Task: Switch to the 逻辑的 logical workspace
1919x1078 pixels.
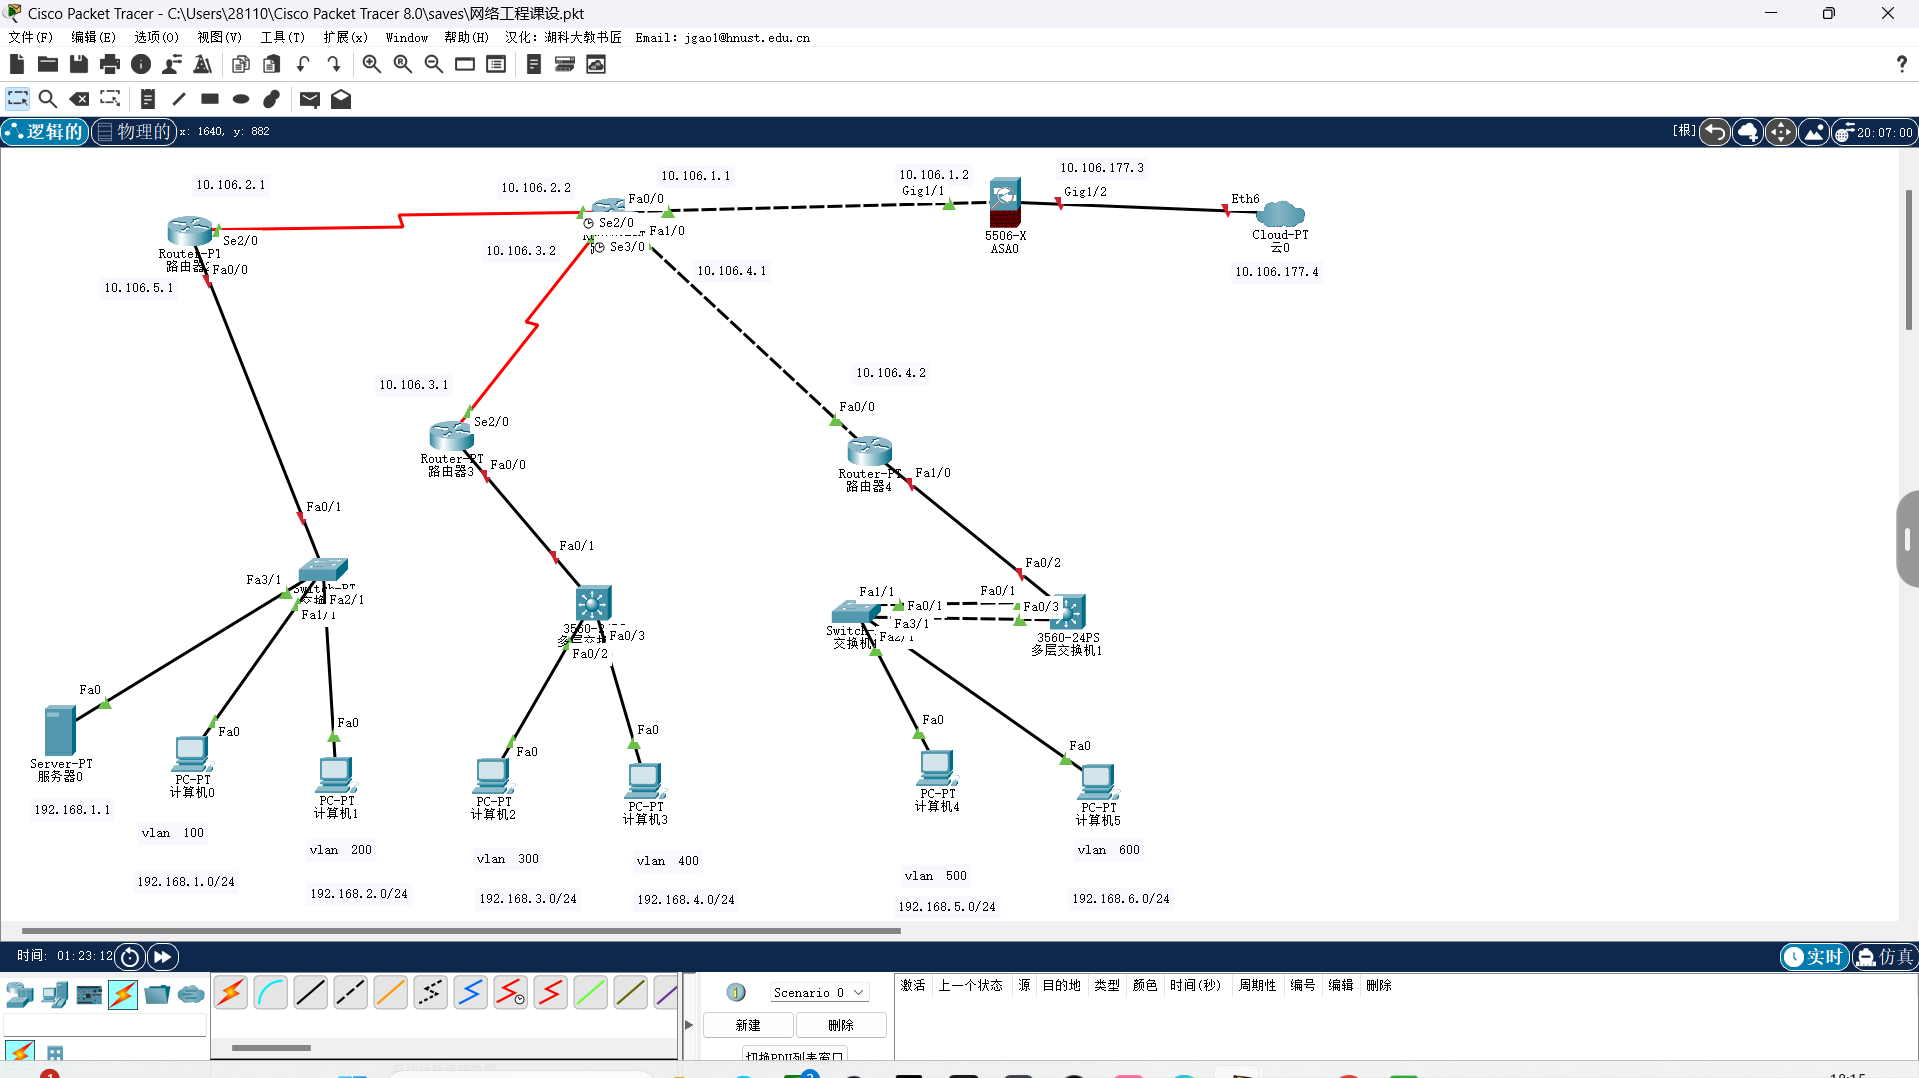Action: pyautogui.click(x=45, y=132)
